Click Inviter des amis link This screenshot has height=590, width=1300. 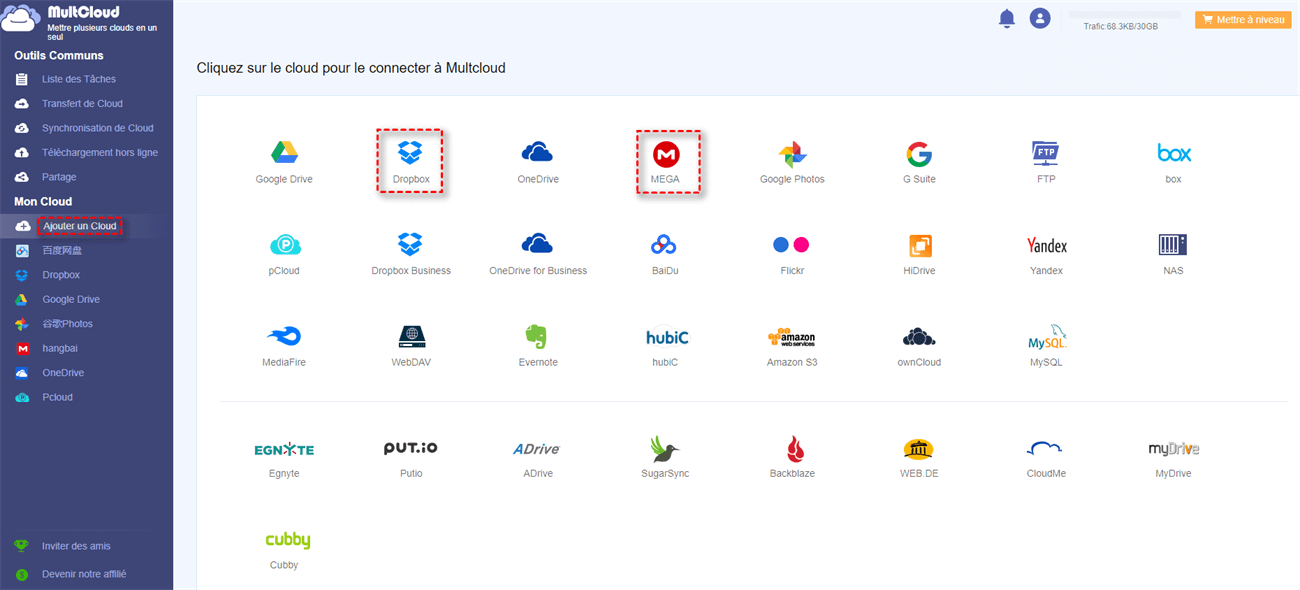tap(76, 546)
